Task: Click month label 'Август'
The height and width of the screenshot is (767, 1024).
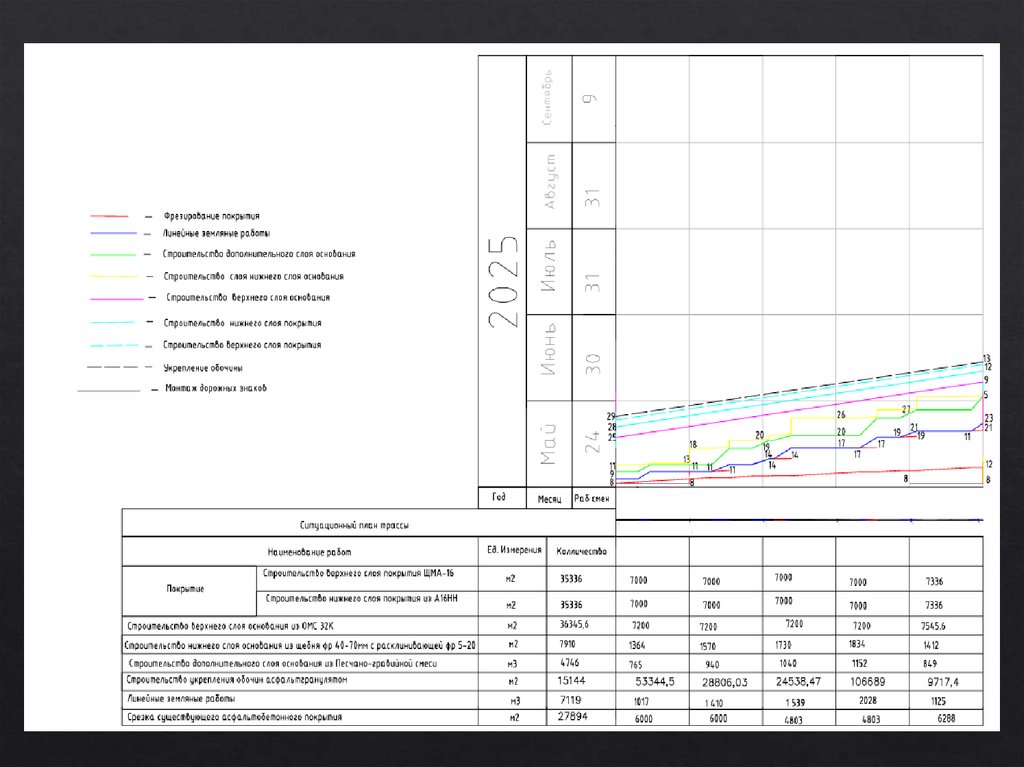Action: [x=550, y=182]
